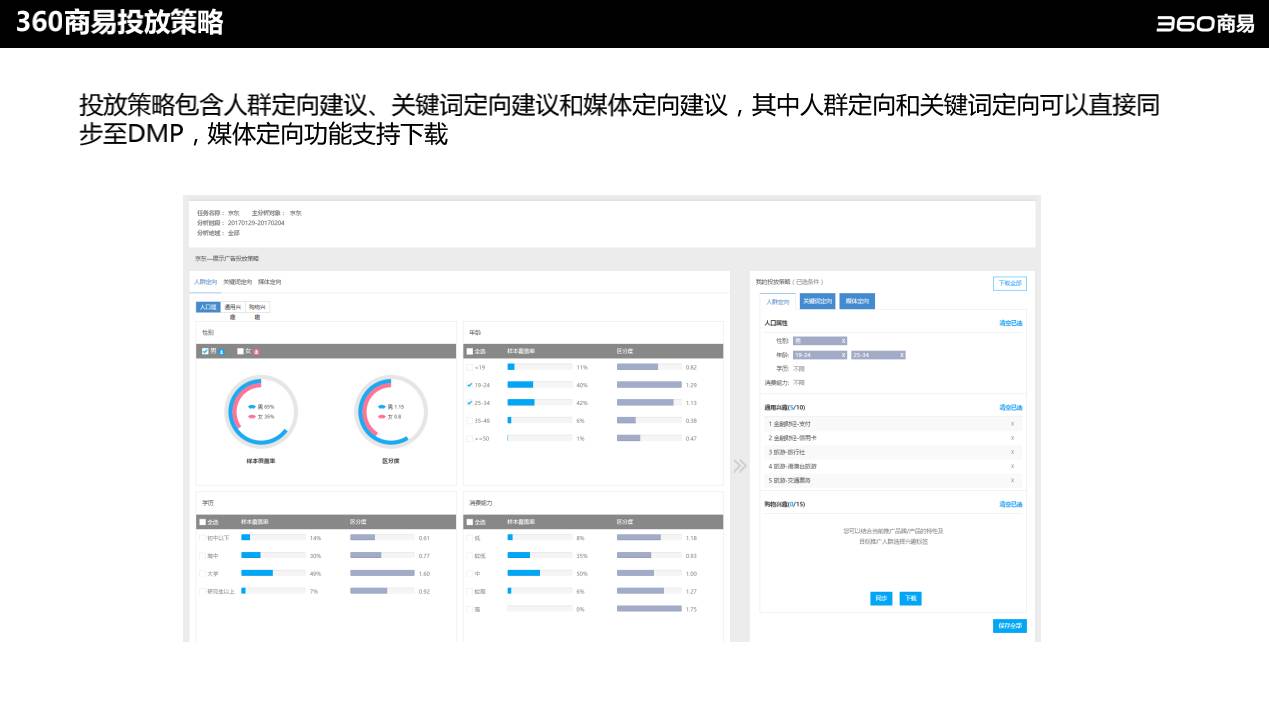1269x711 pixels.
Task: Switch to the 关键词定向 tab in the right panel
Action: pyautogui.click(x=817, y=301)
